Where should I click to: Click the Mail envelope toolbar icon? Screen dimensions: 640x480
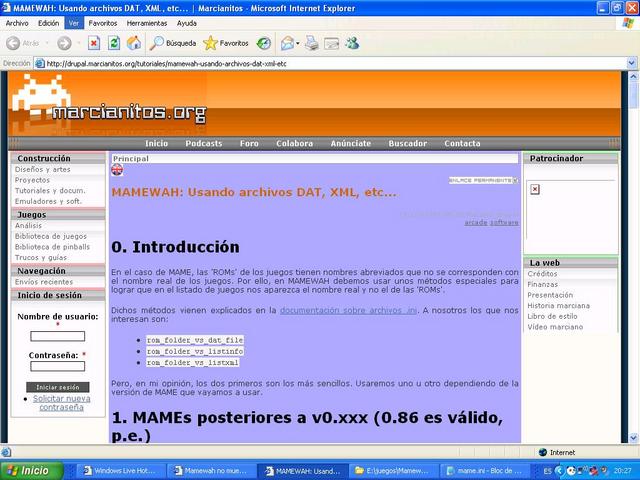click(x=287, y=43)
